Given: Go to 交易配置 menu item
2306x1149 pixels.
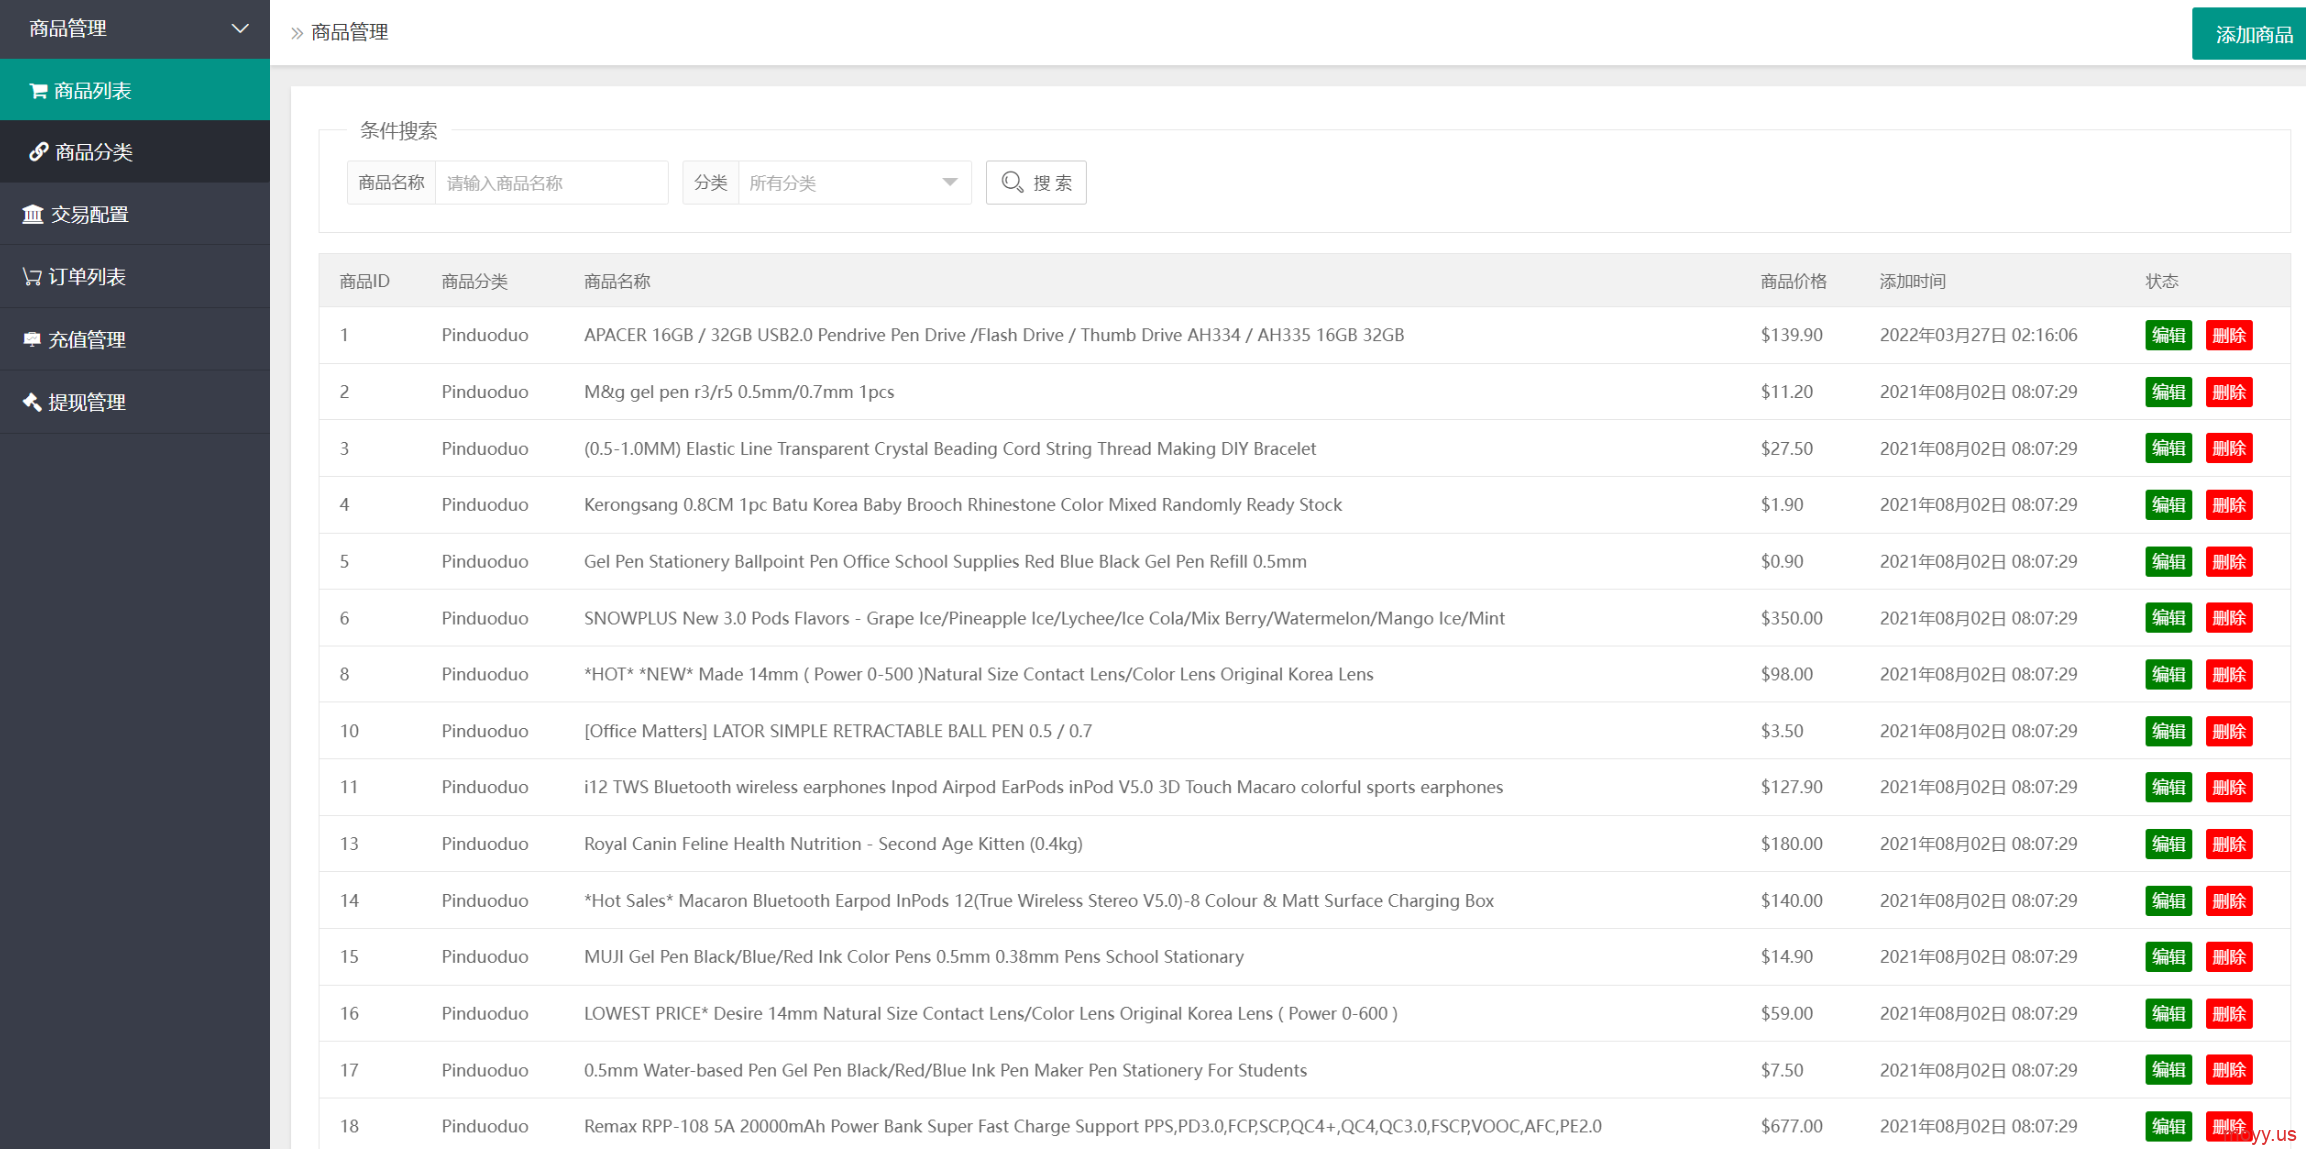Looking at the screenshot, I should click(135, 214).
